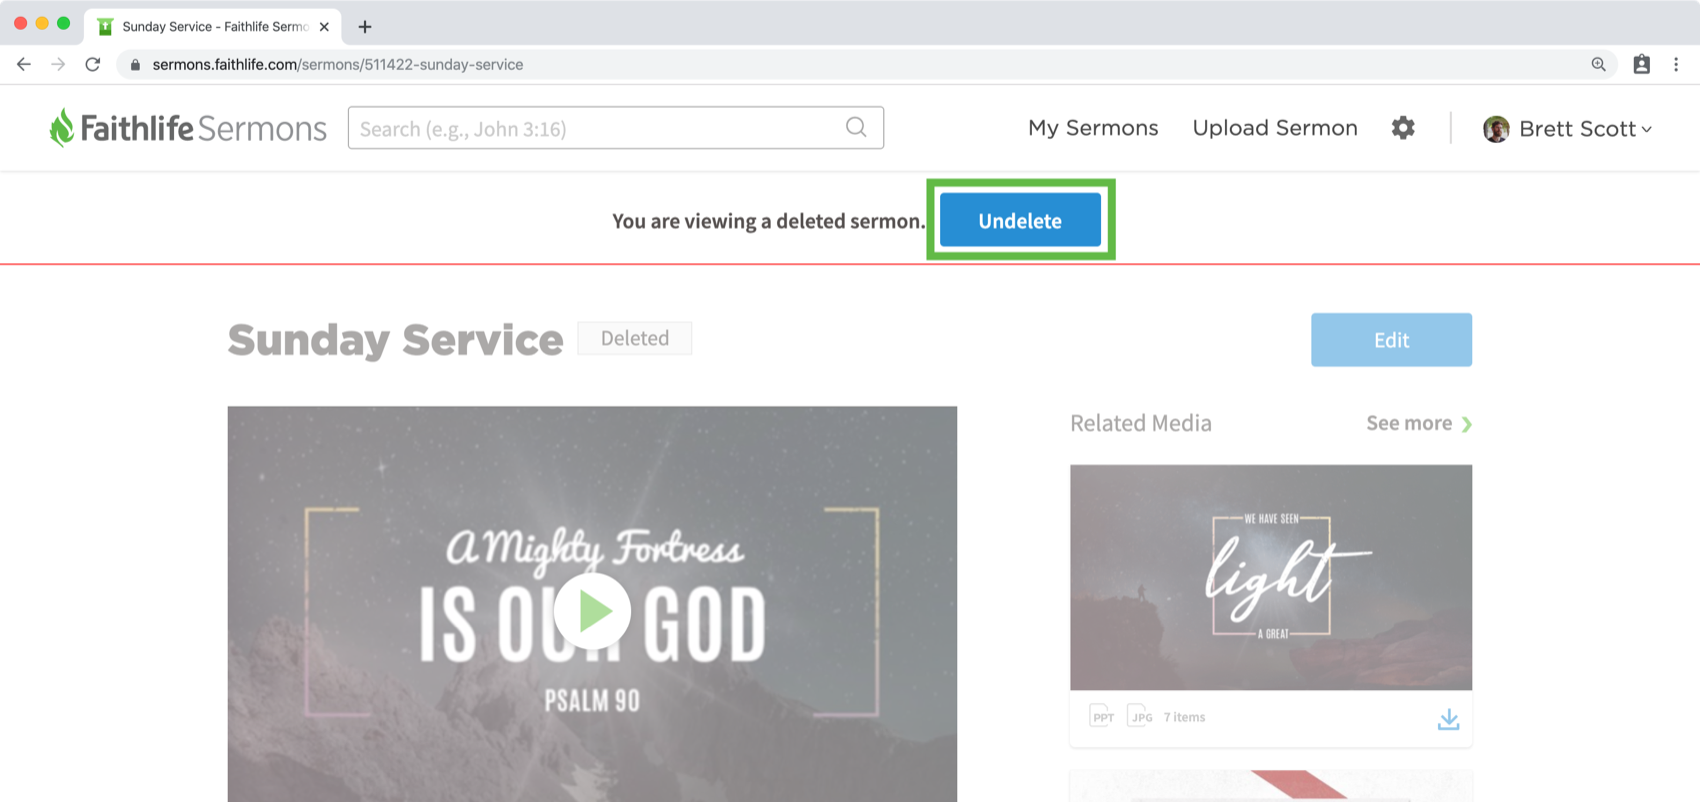
Task: Click the browser address bar
Action: coord(860,64)
